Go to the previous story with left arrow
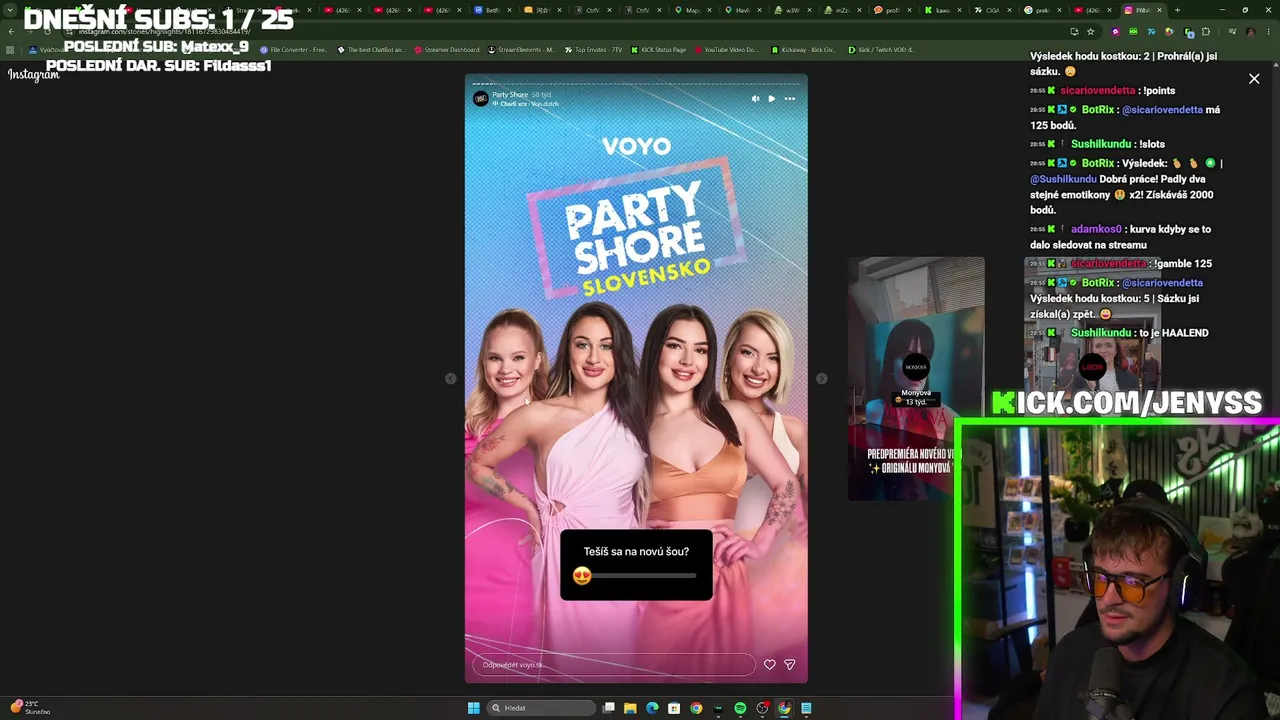This screenshot has width=1280, height=720. coord(450,378)
